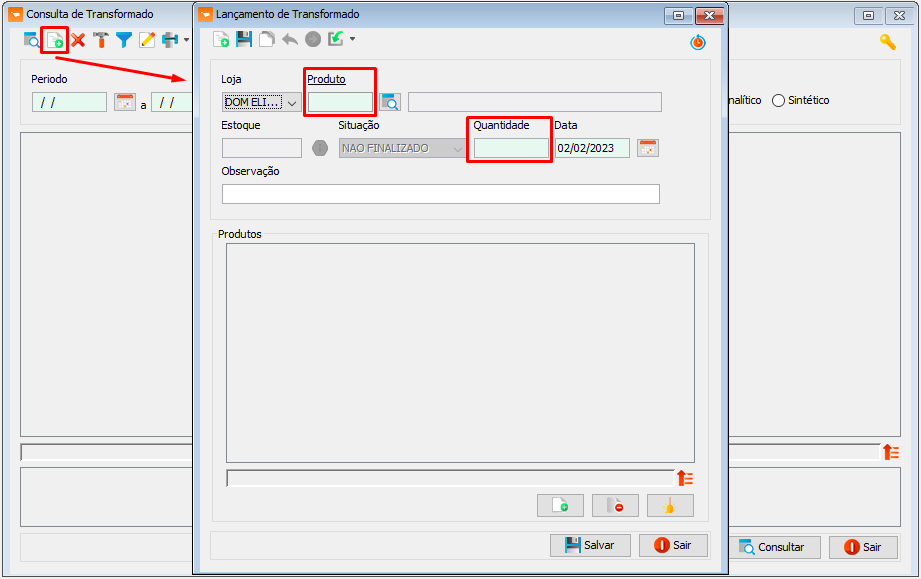
Task: Click the floppy disk save icon in toolbar
Action: pos(244,39)
